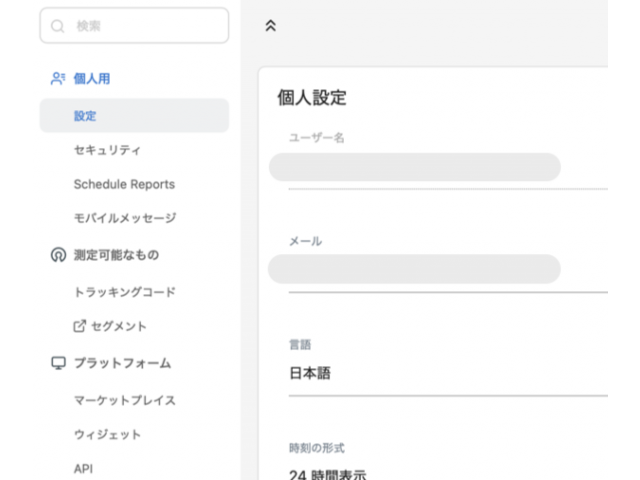Viewport: 640px width, 480px height.
Task: Open the 測定可能なもの section heading
Action: click(116, 255)
